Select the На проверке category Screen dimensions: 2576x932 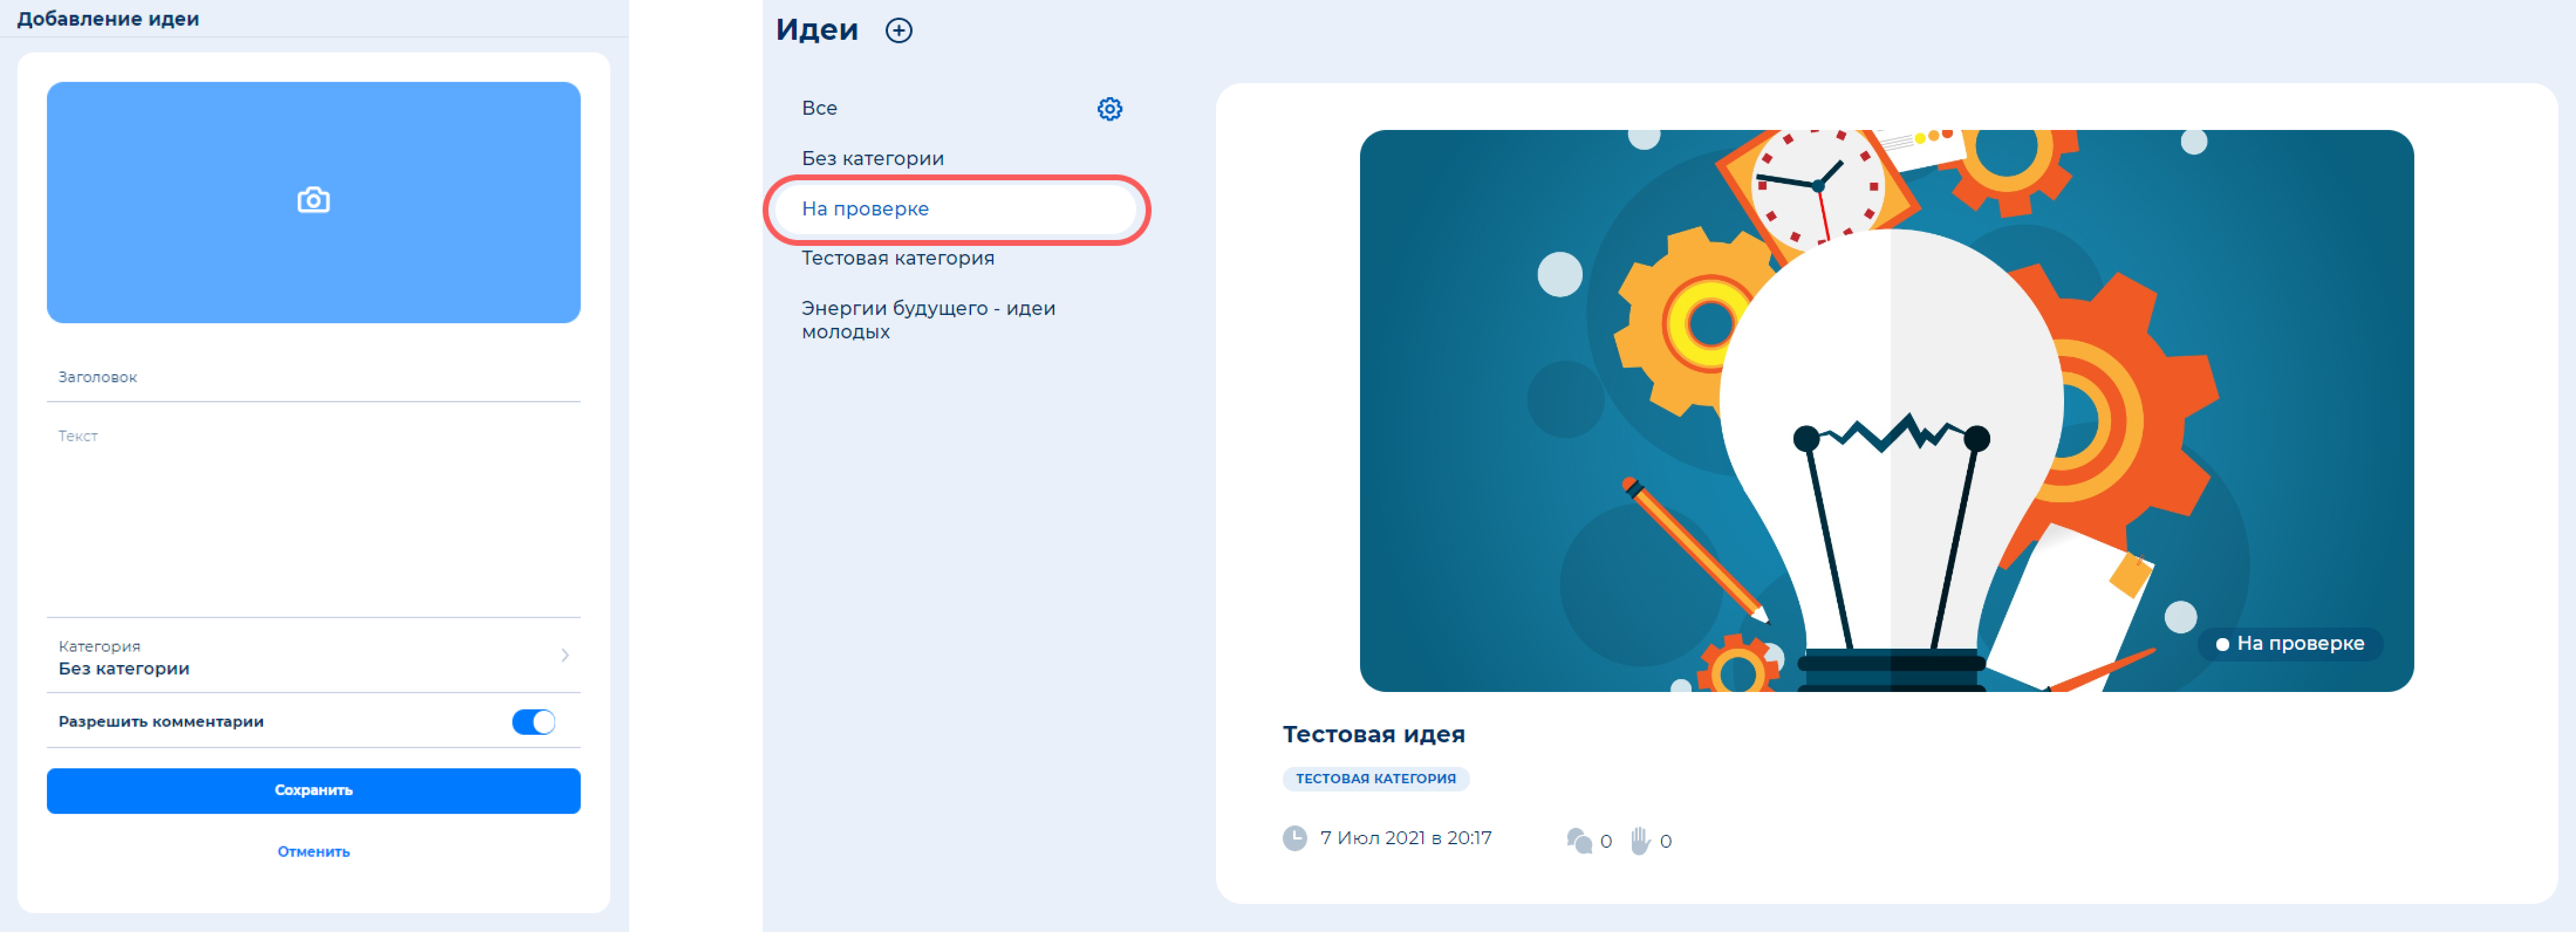(865, 209)
